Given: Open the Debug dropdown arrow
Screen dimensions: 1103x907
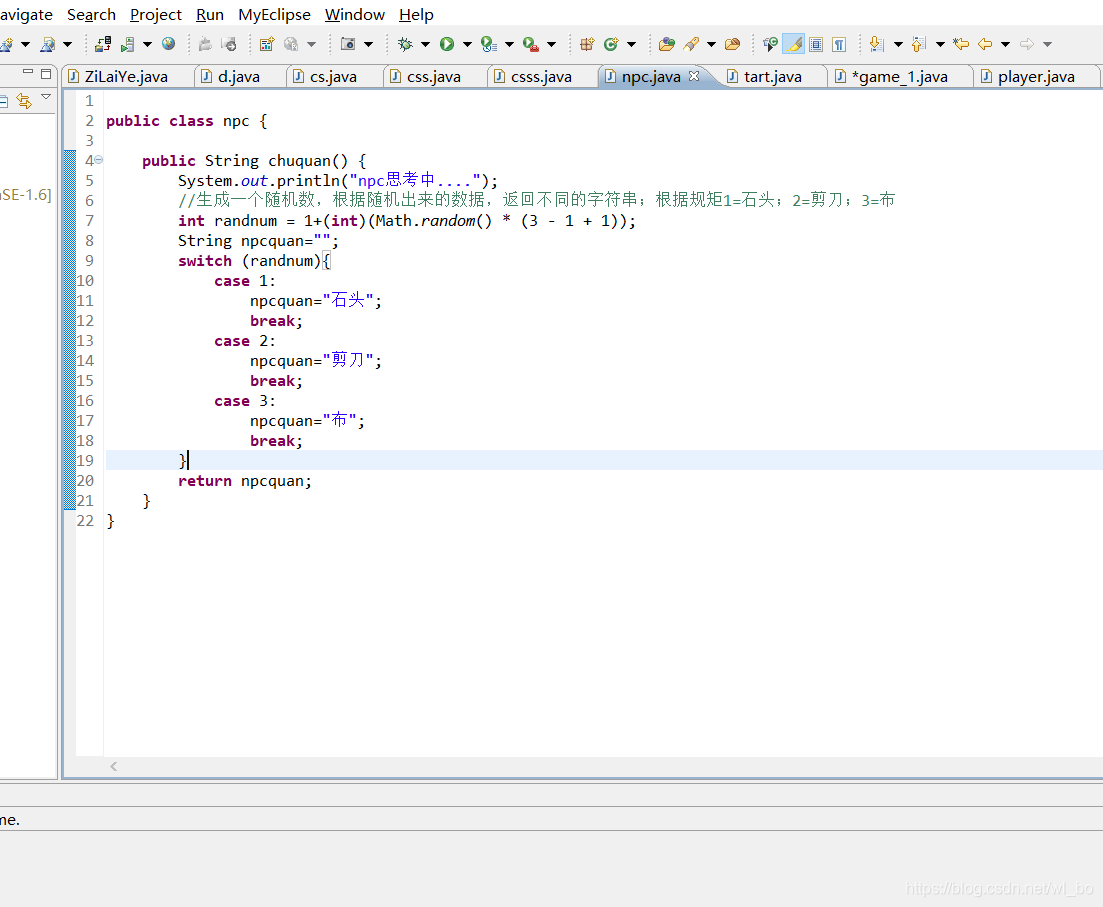Looking at the screenshot, I should (425, 44).
